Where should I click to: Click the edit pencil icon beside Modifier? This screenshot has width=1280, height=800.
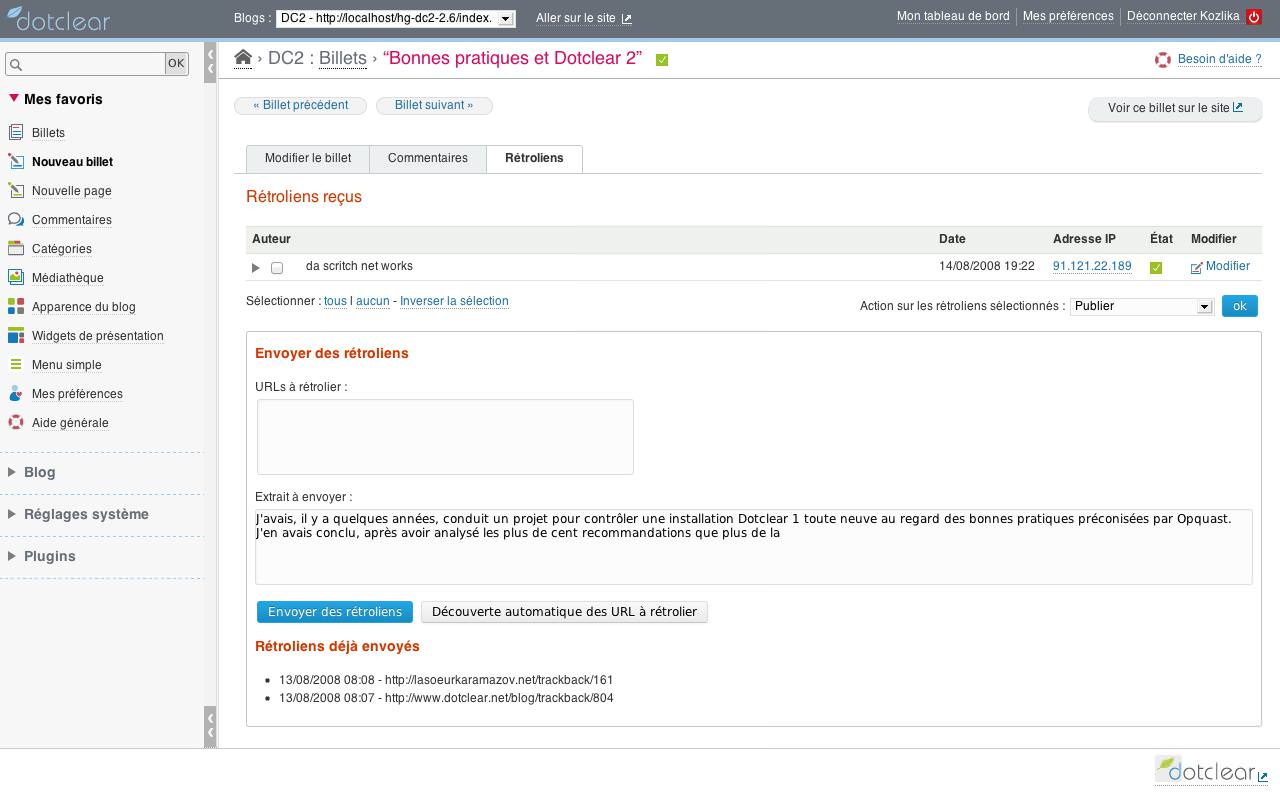[x=1196, y=267]
